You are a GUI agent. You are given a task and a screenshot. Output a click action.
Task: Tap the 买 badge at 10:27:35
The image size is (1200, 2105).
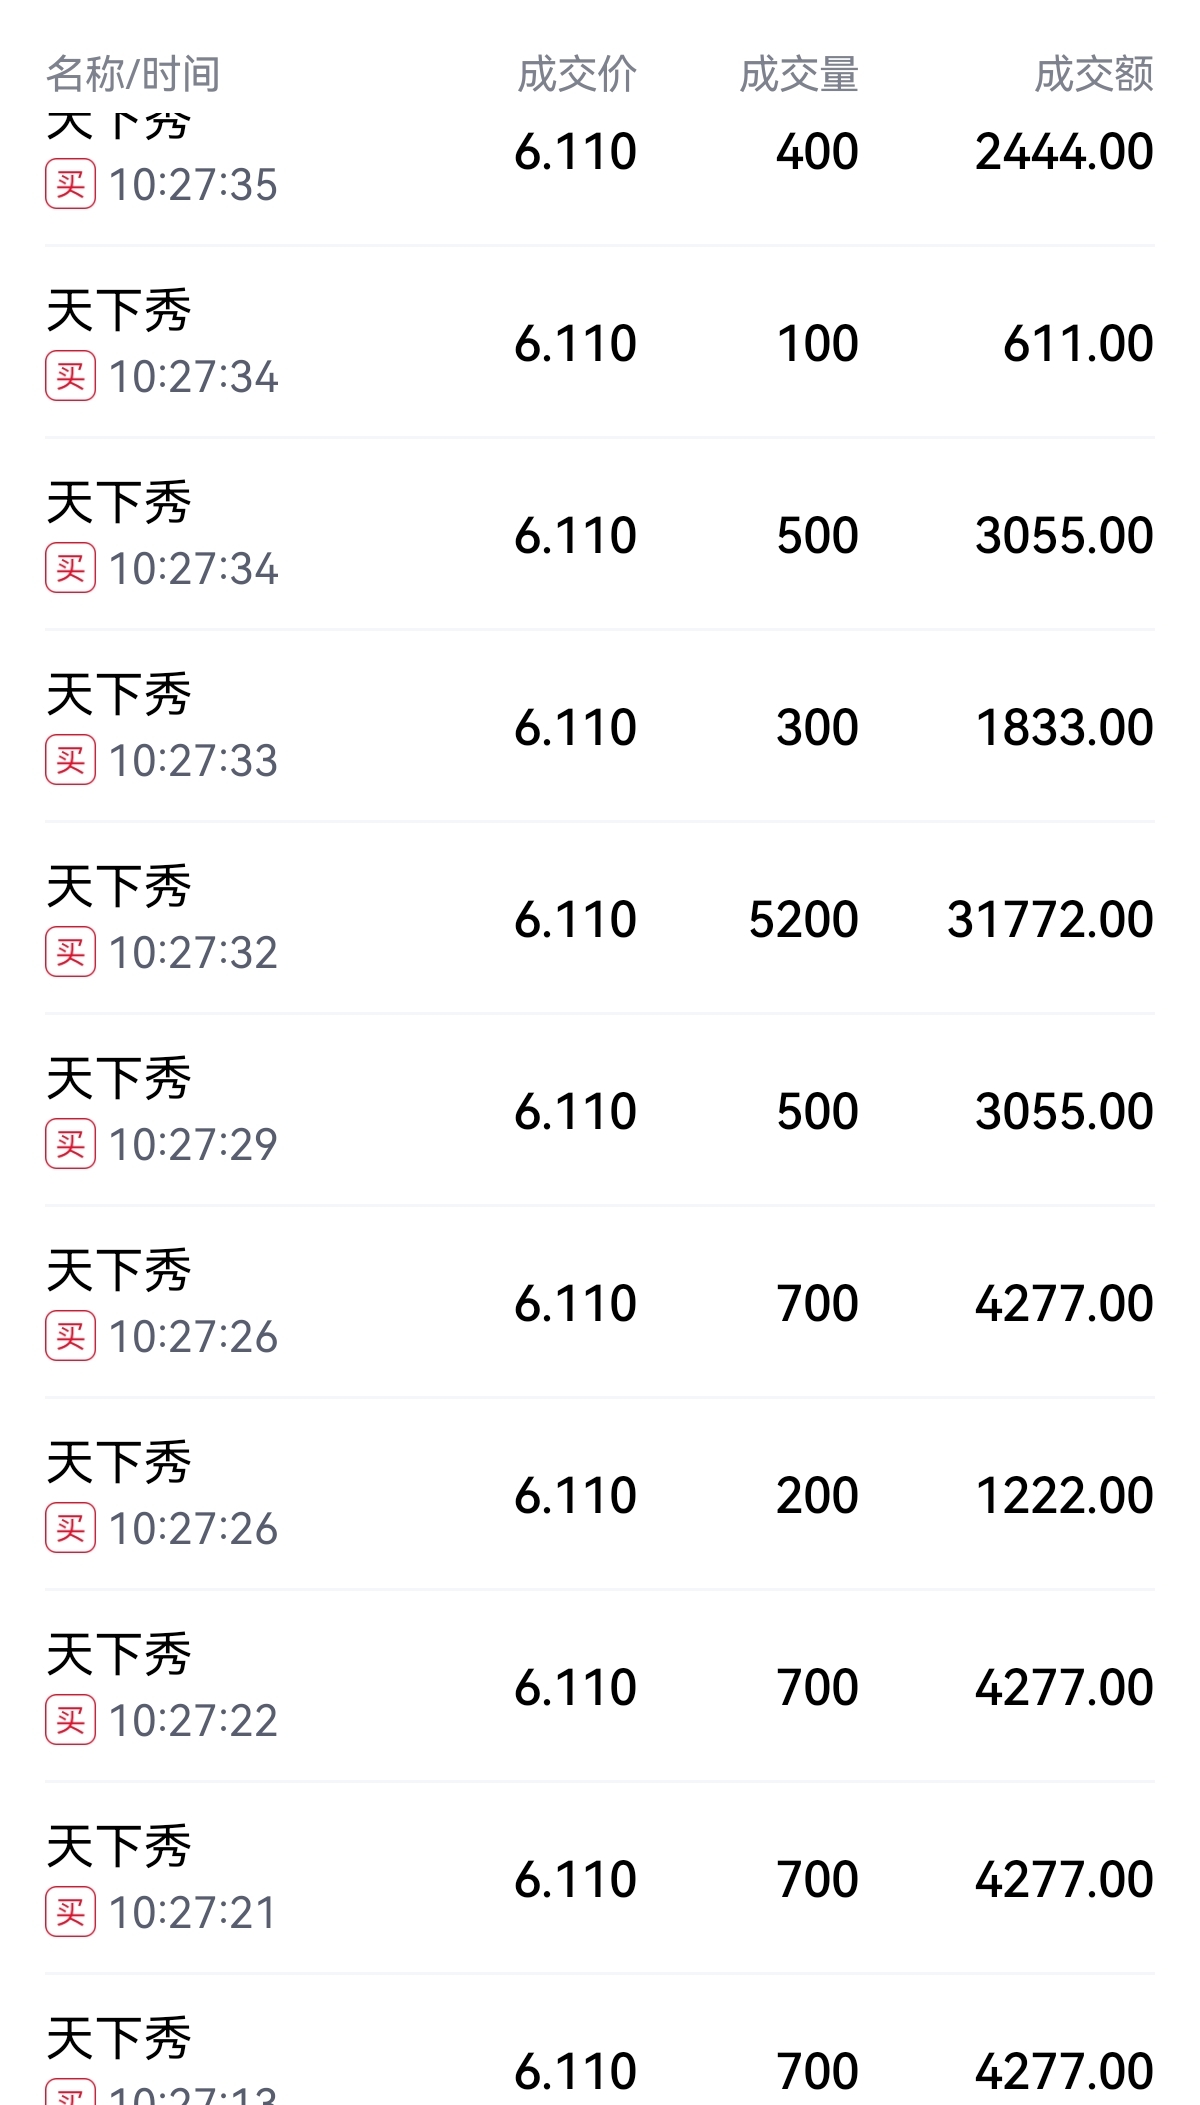point(70,185)
